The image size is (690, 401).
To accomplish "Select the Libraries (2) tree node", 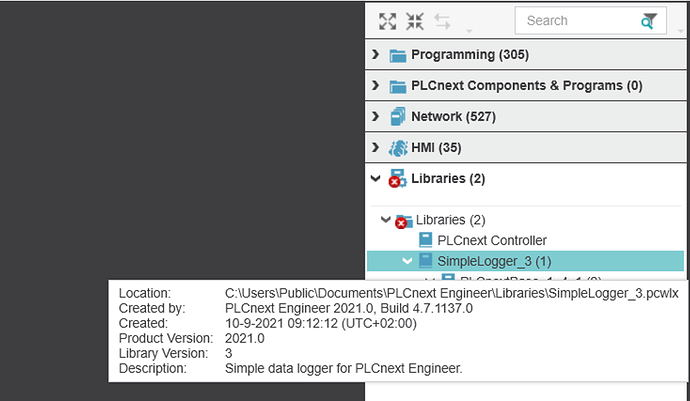I will [451, 220].
